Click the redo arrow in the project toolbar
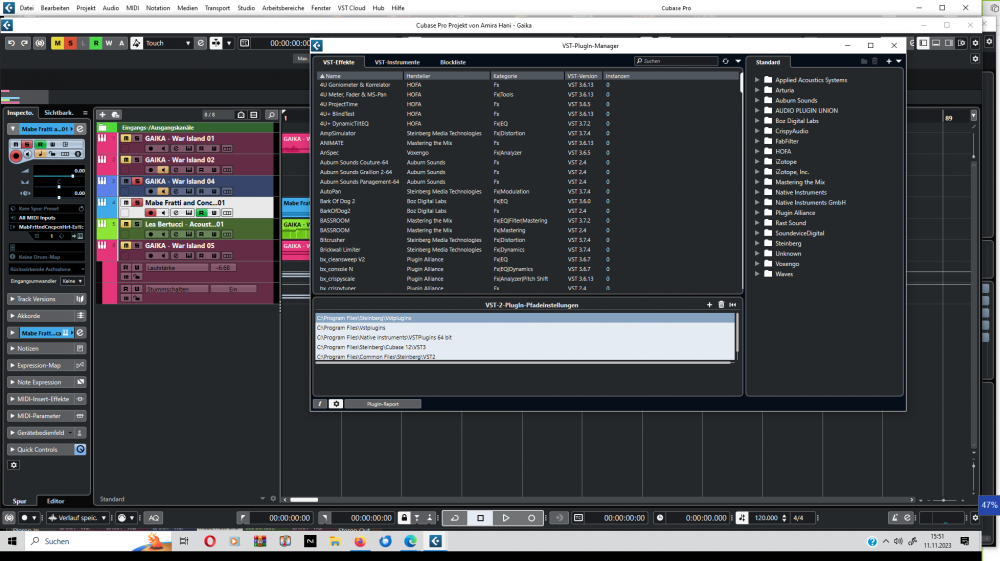1000x561 pixels. click(x=24, y=43)
